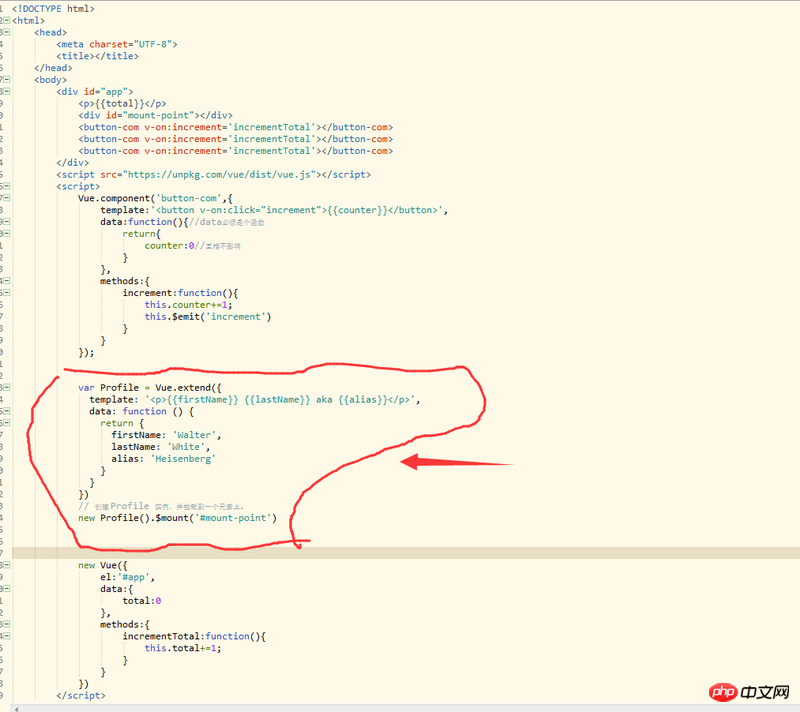
Task: Click the firstName: 'Walter', line
Action: [x=166, y=435]
